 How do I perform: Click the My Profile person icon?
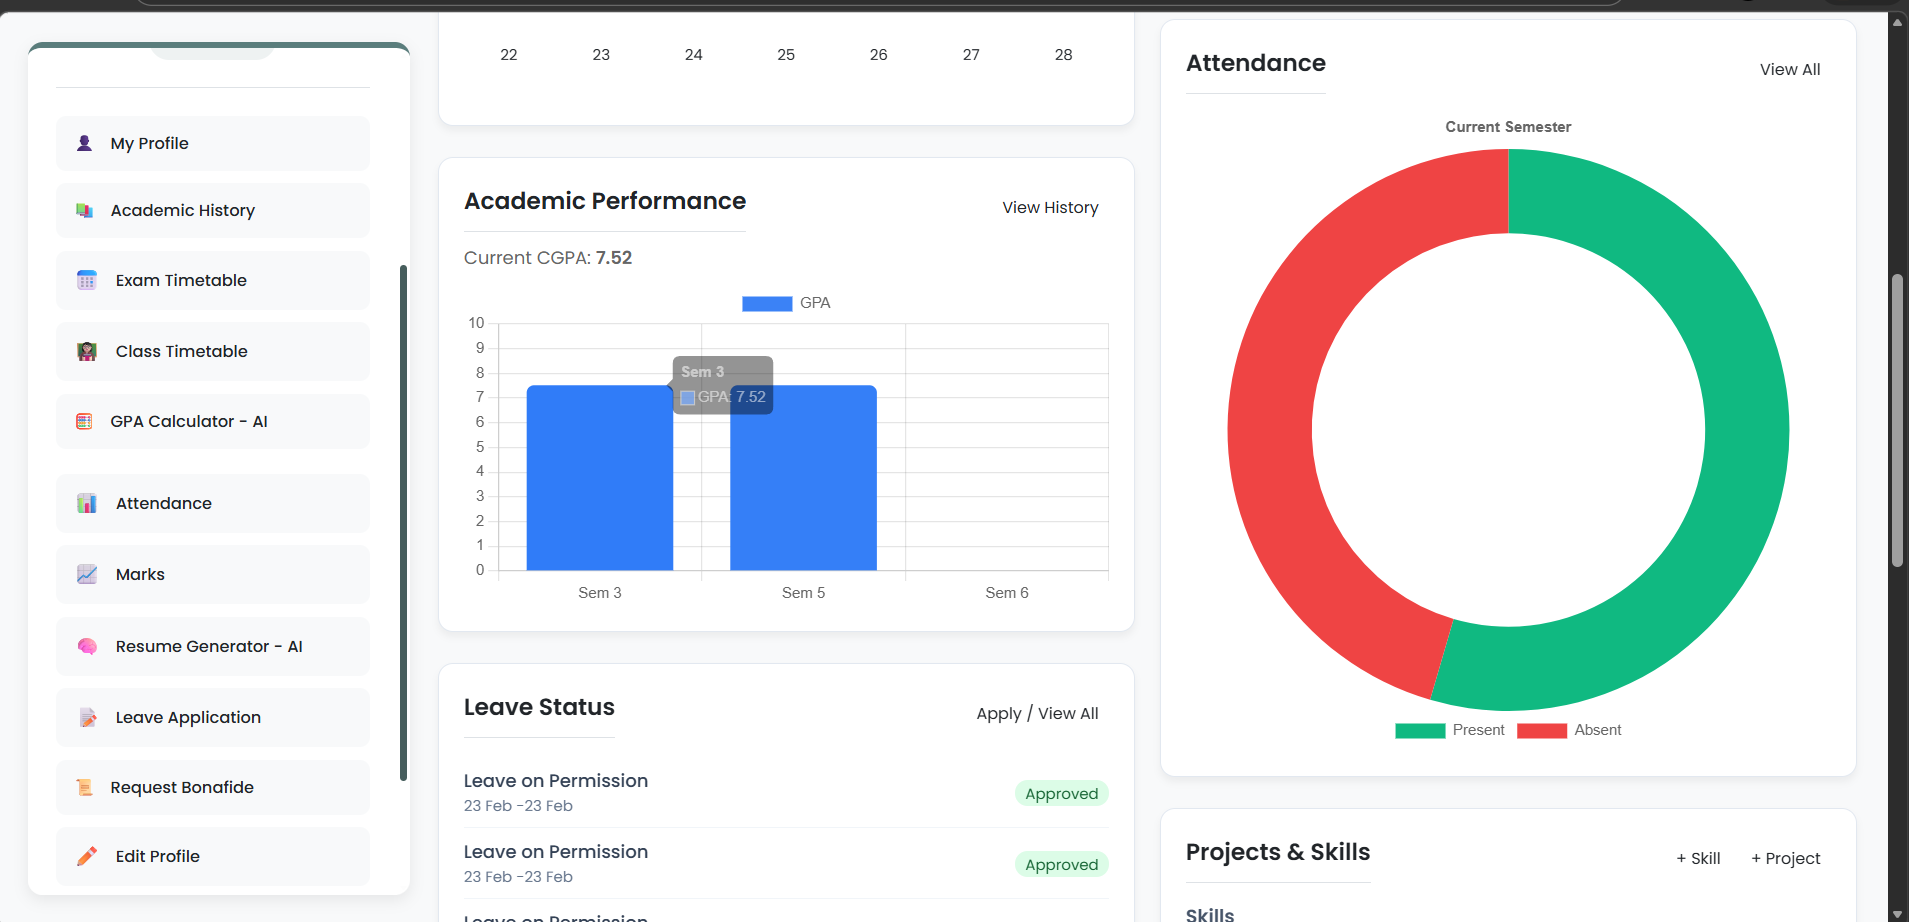(85, 143)
